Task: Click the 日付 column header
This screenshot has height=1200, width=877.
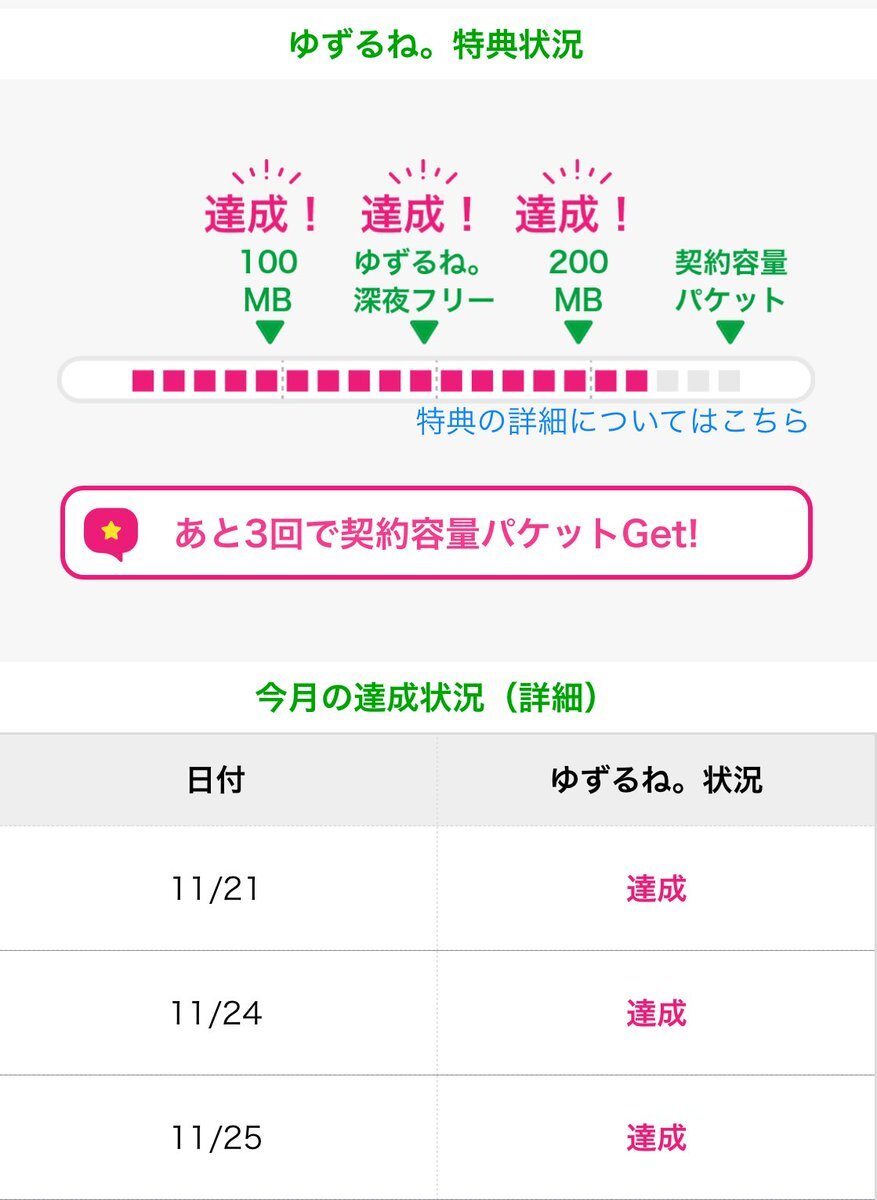Action: pos(216,781)
